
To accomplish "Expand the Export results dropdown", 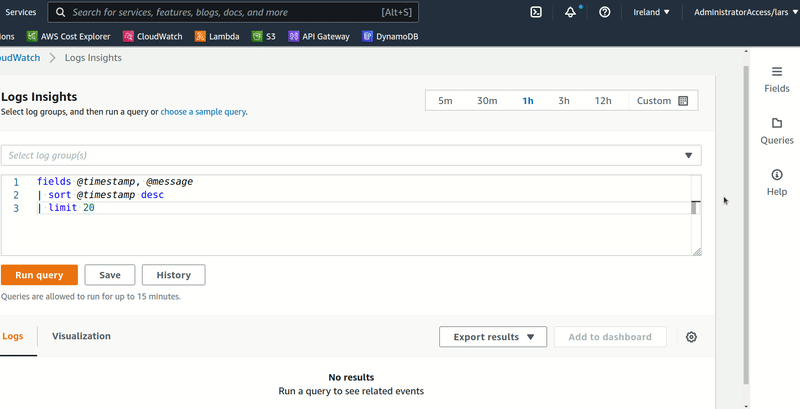I will click(493, 337).
